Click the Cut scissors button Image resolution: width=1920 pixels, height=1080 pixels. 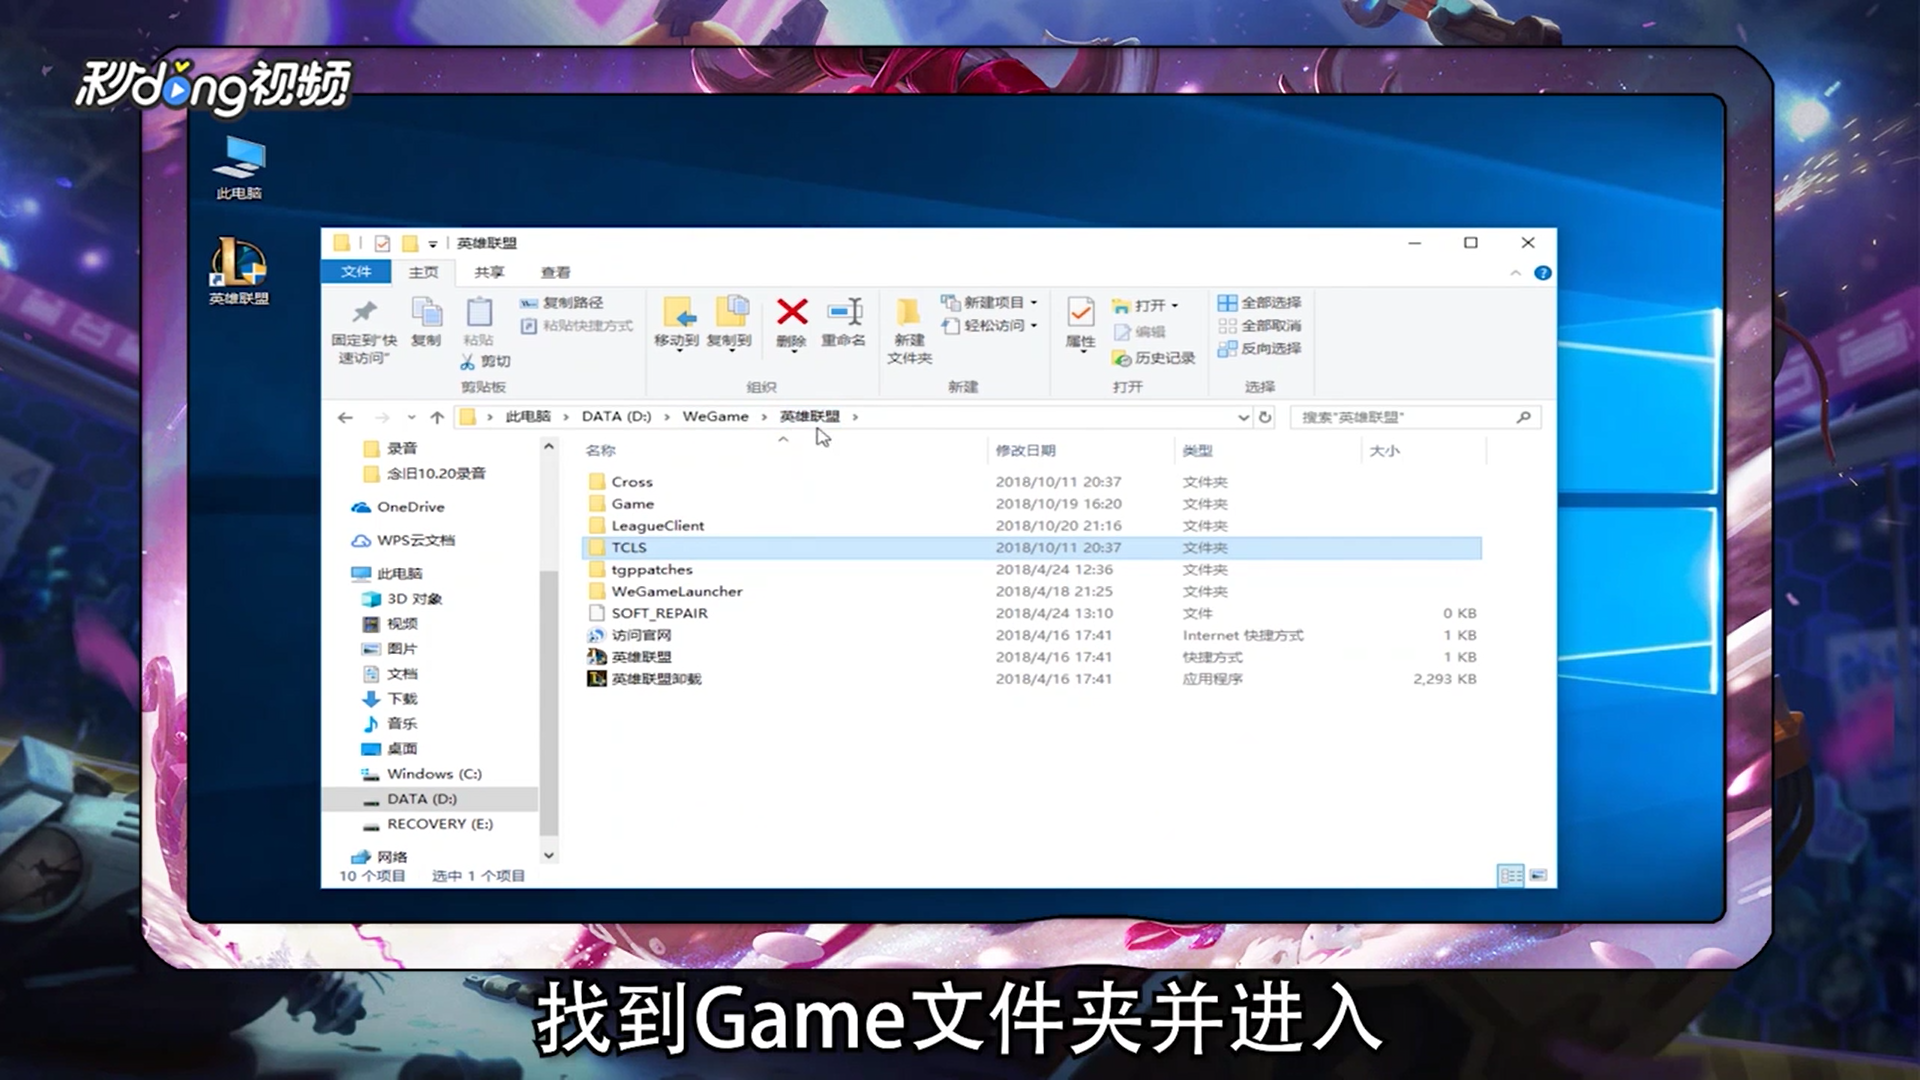coord(485,361)
